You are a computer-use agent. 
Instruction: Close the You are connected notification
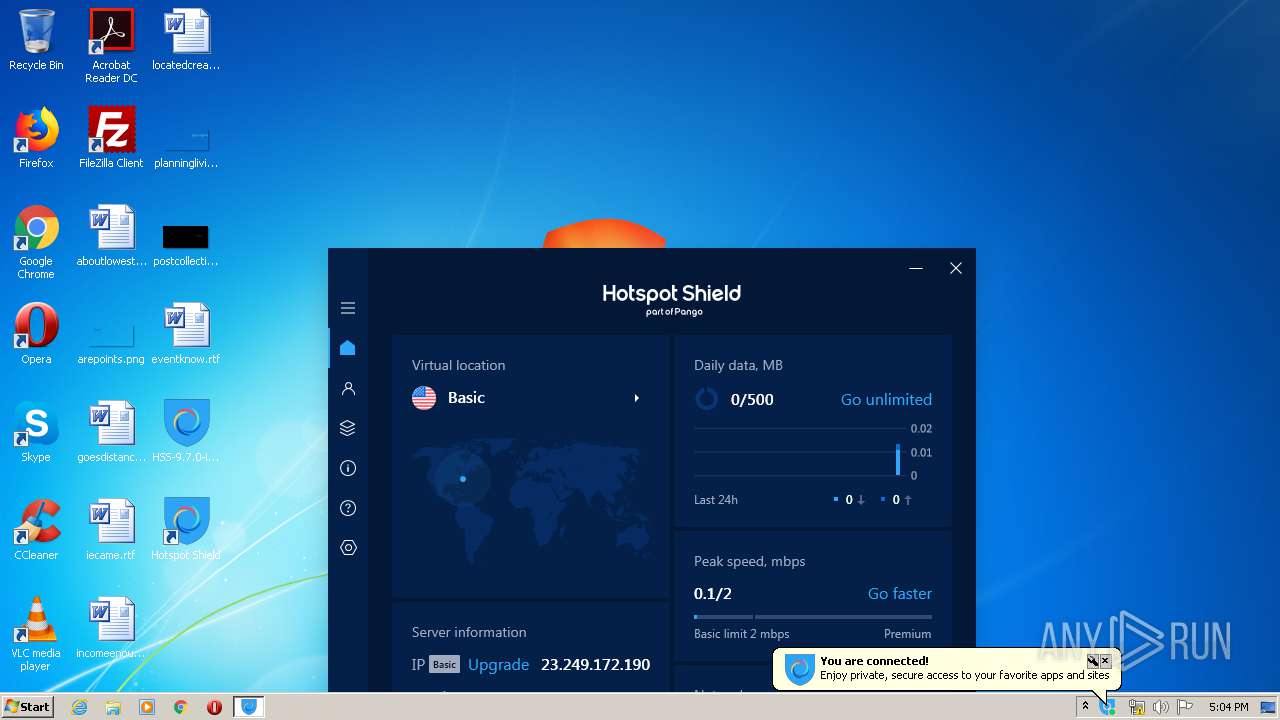1105,661
